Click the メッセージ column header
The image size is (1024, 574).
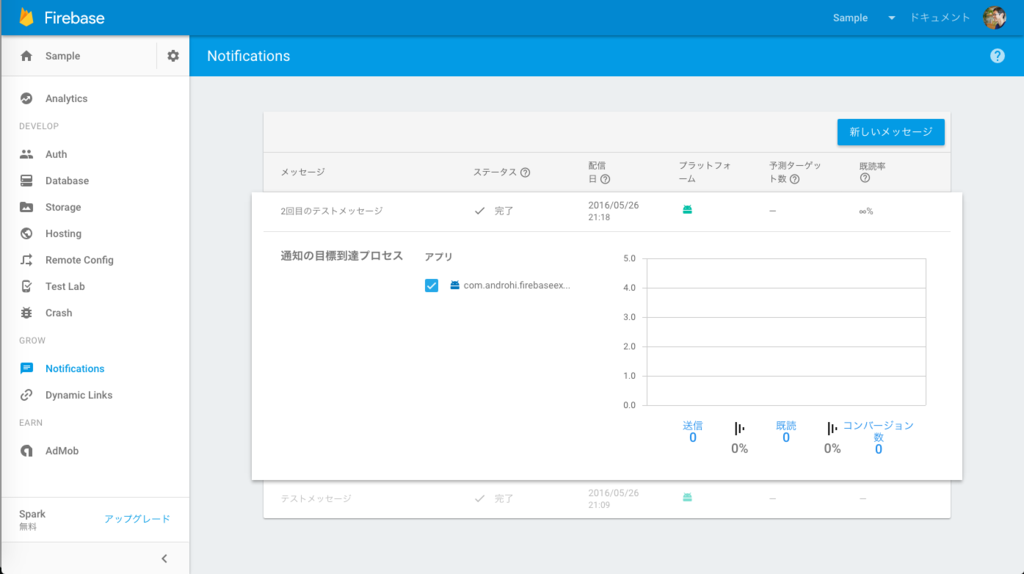(x=303, y=172)
